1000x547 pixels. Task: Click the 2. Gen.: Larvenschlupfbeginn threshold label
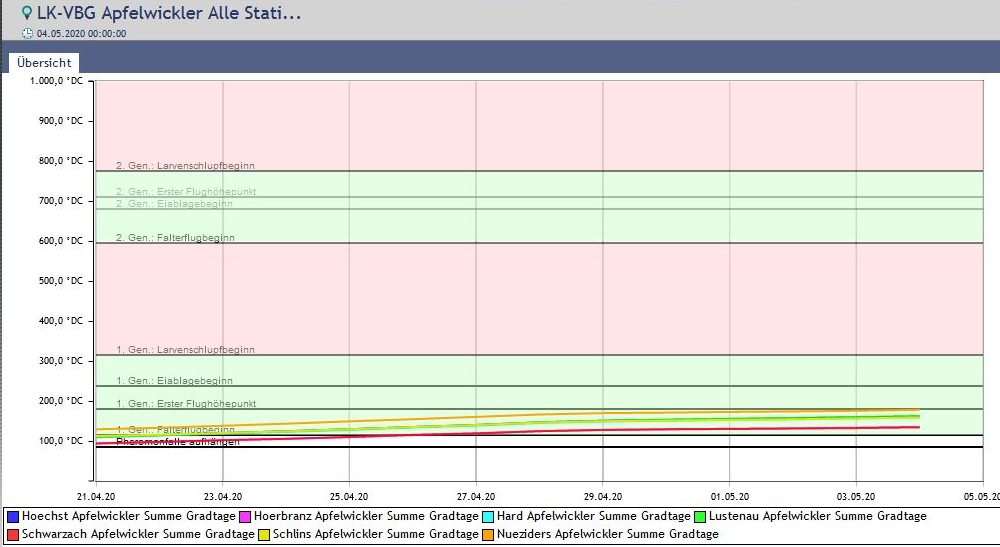pos(185,166)
